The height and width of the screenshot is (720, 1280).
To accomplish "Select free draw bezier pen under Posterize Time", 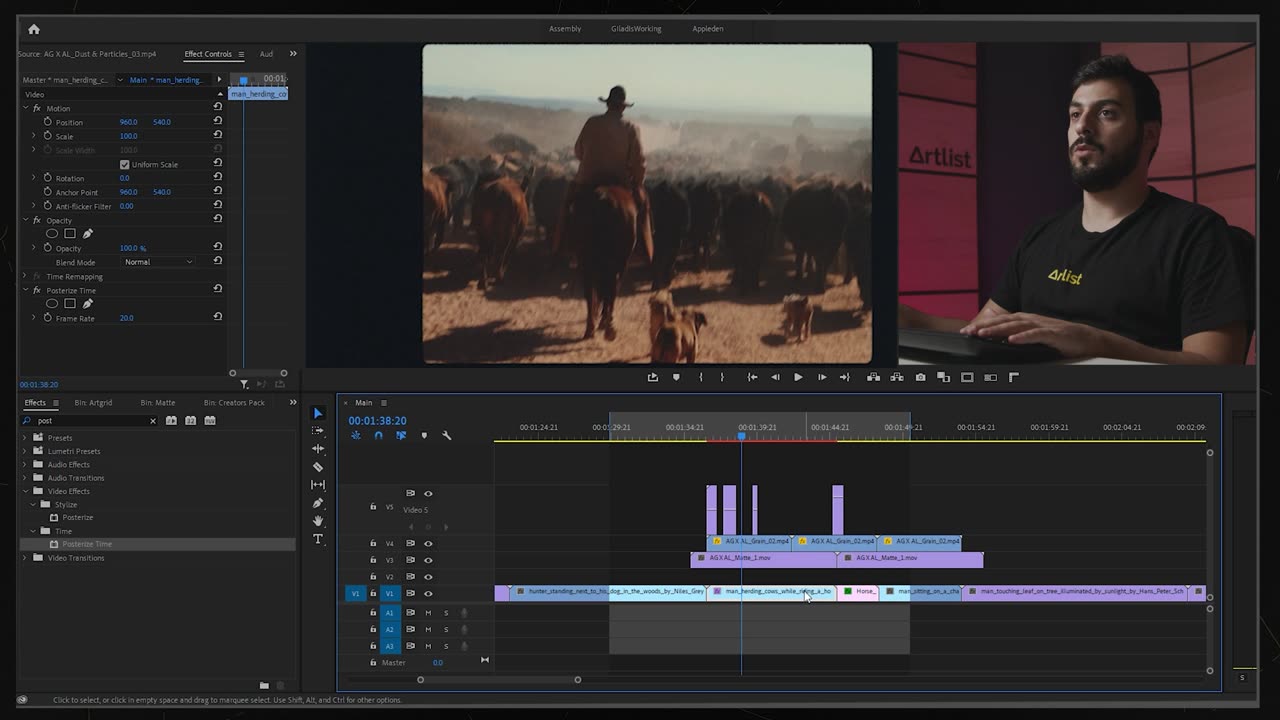I will pyautogui.click(x=88, y=304).
